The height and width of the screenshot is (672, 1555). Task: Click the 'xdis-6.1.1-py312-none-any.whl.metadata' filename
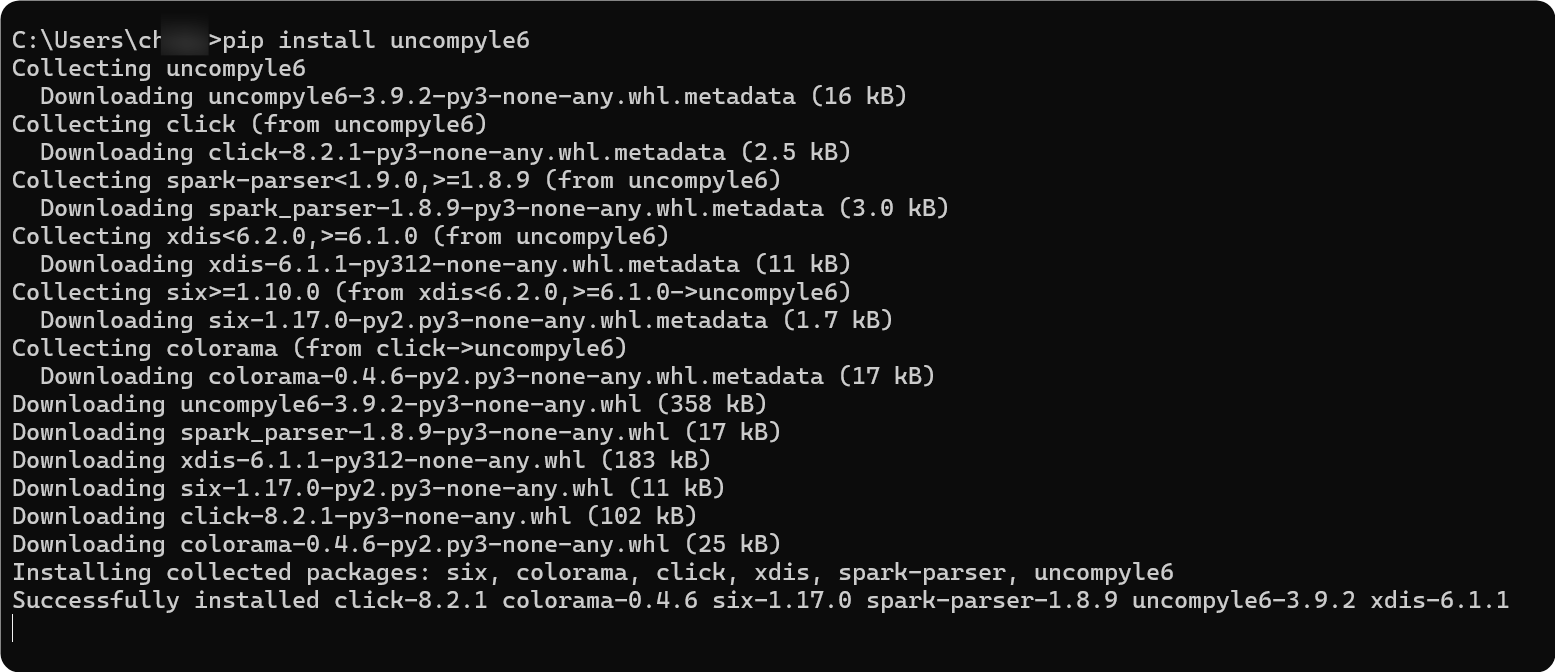click(473, 265)
